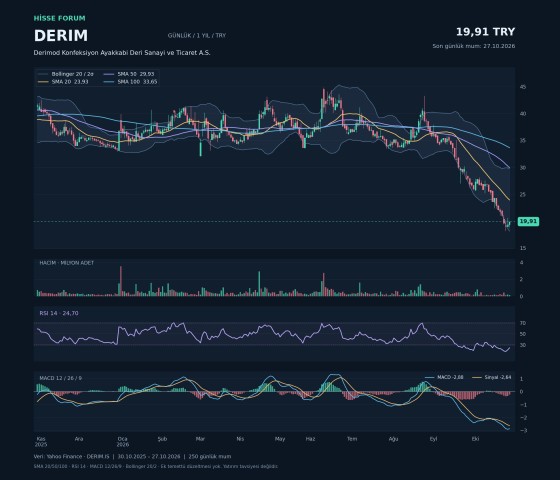Click the 'Haz' month axis label
Image resolution: width=560 pixels, height=480 pixels.
[310, 439]
